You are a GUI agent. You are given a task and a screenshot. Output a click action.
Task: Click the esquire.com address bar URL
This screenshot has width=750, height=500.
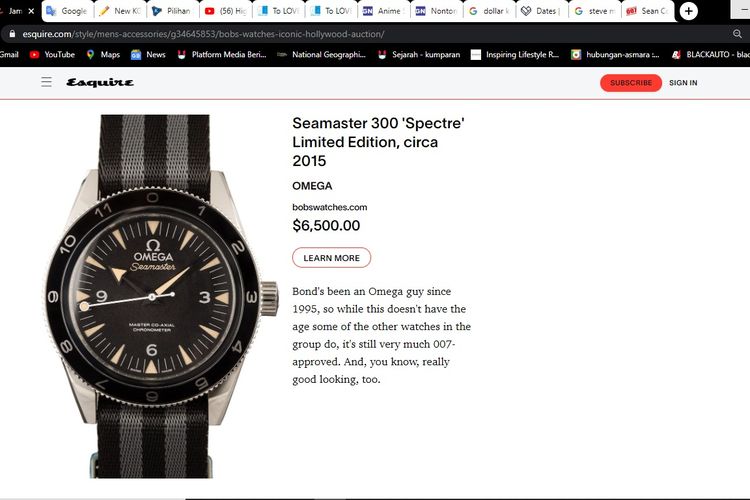[x=200, y=33]
